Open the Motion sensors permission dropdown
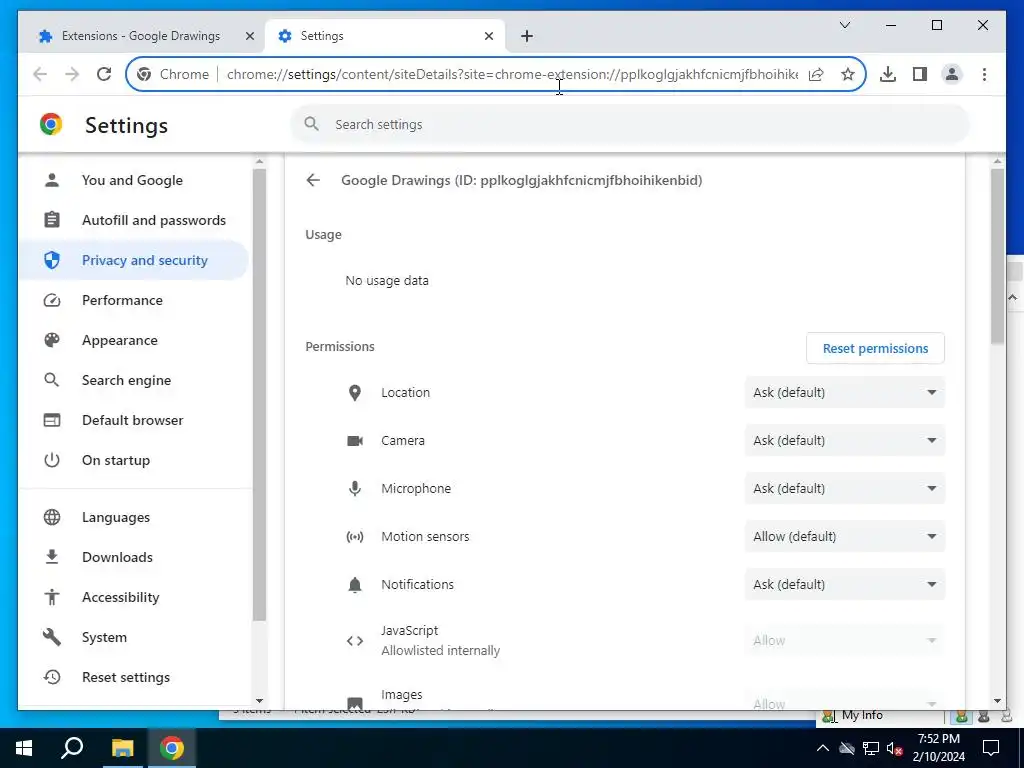Image resolution: width=1024 pixels, height=768 pixels. pos(844,537)
